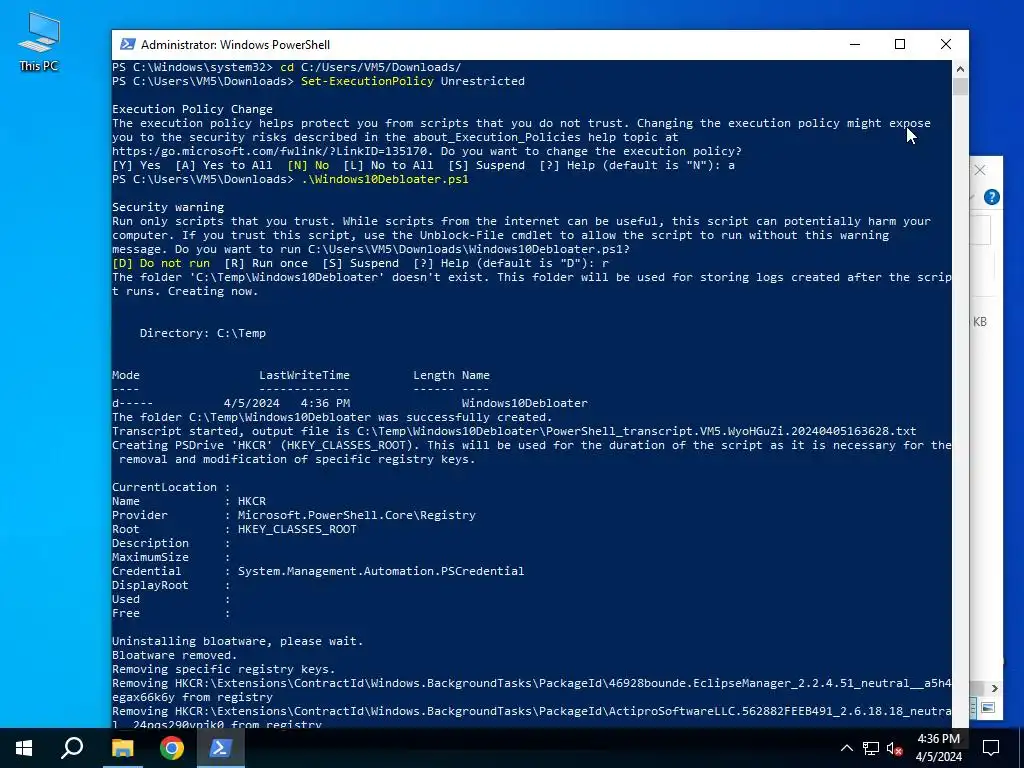Click the Microsoft.PowerShell.Core\Registry provider value

pyautogui.click(x=357, y=515)
